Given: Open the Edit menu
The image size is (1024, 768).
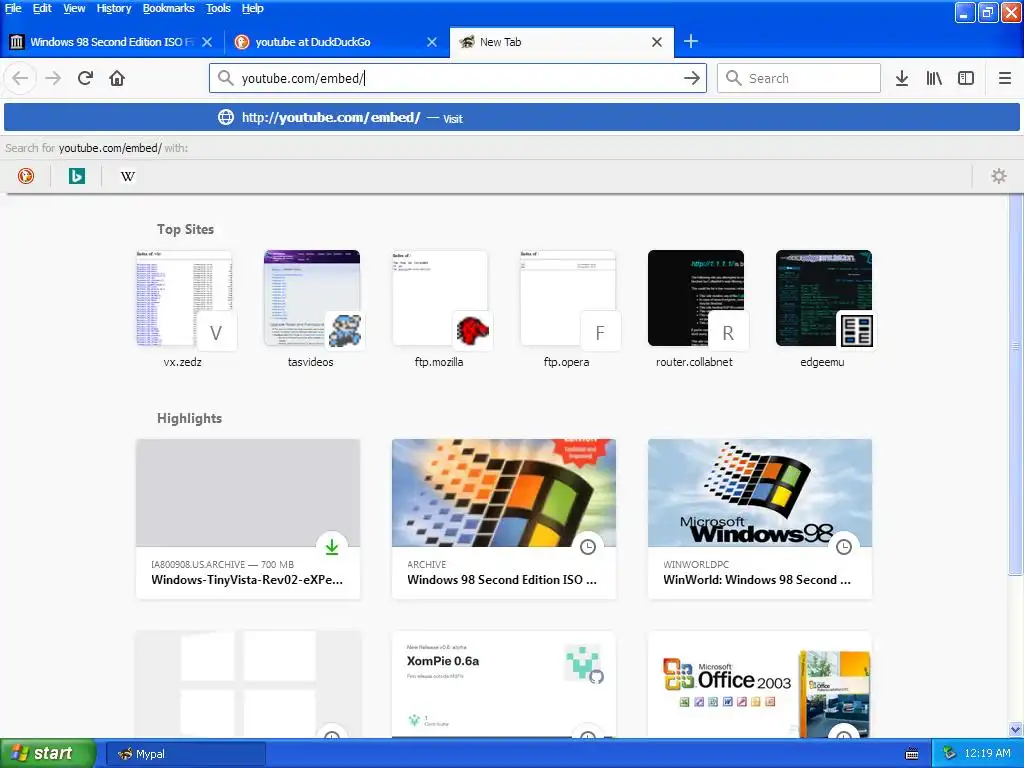Looking at the screenshot, I should (x=42, y=8).
